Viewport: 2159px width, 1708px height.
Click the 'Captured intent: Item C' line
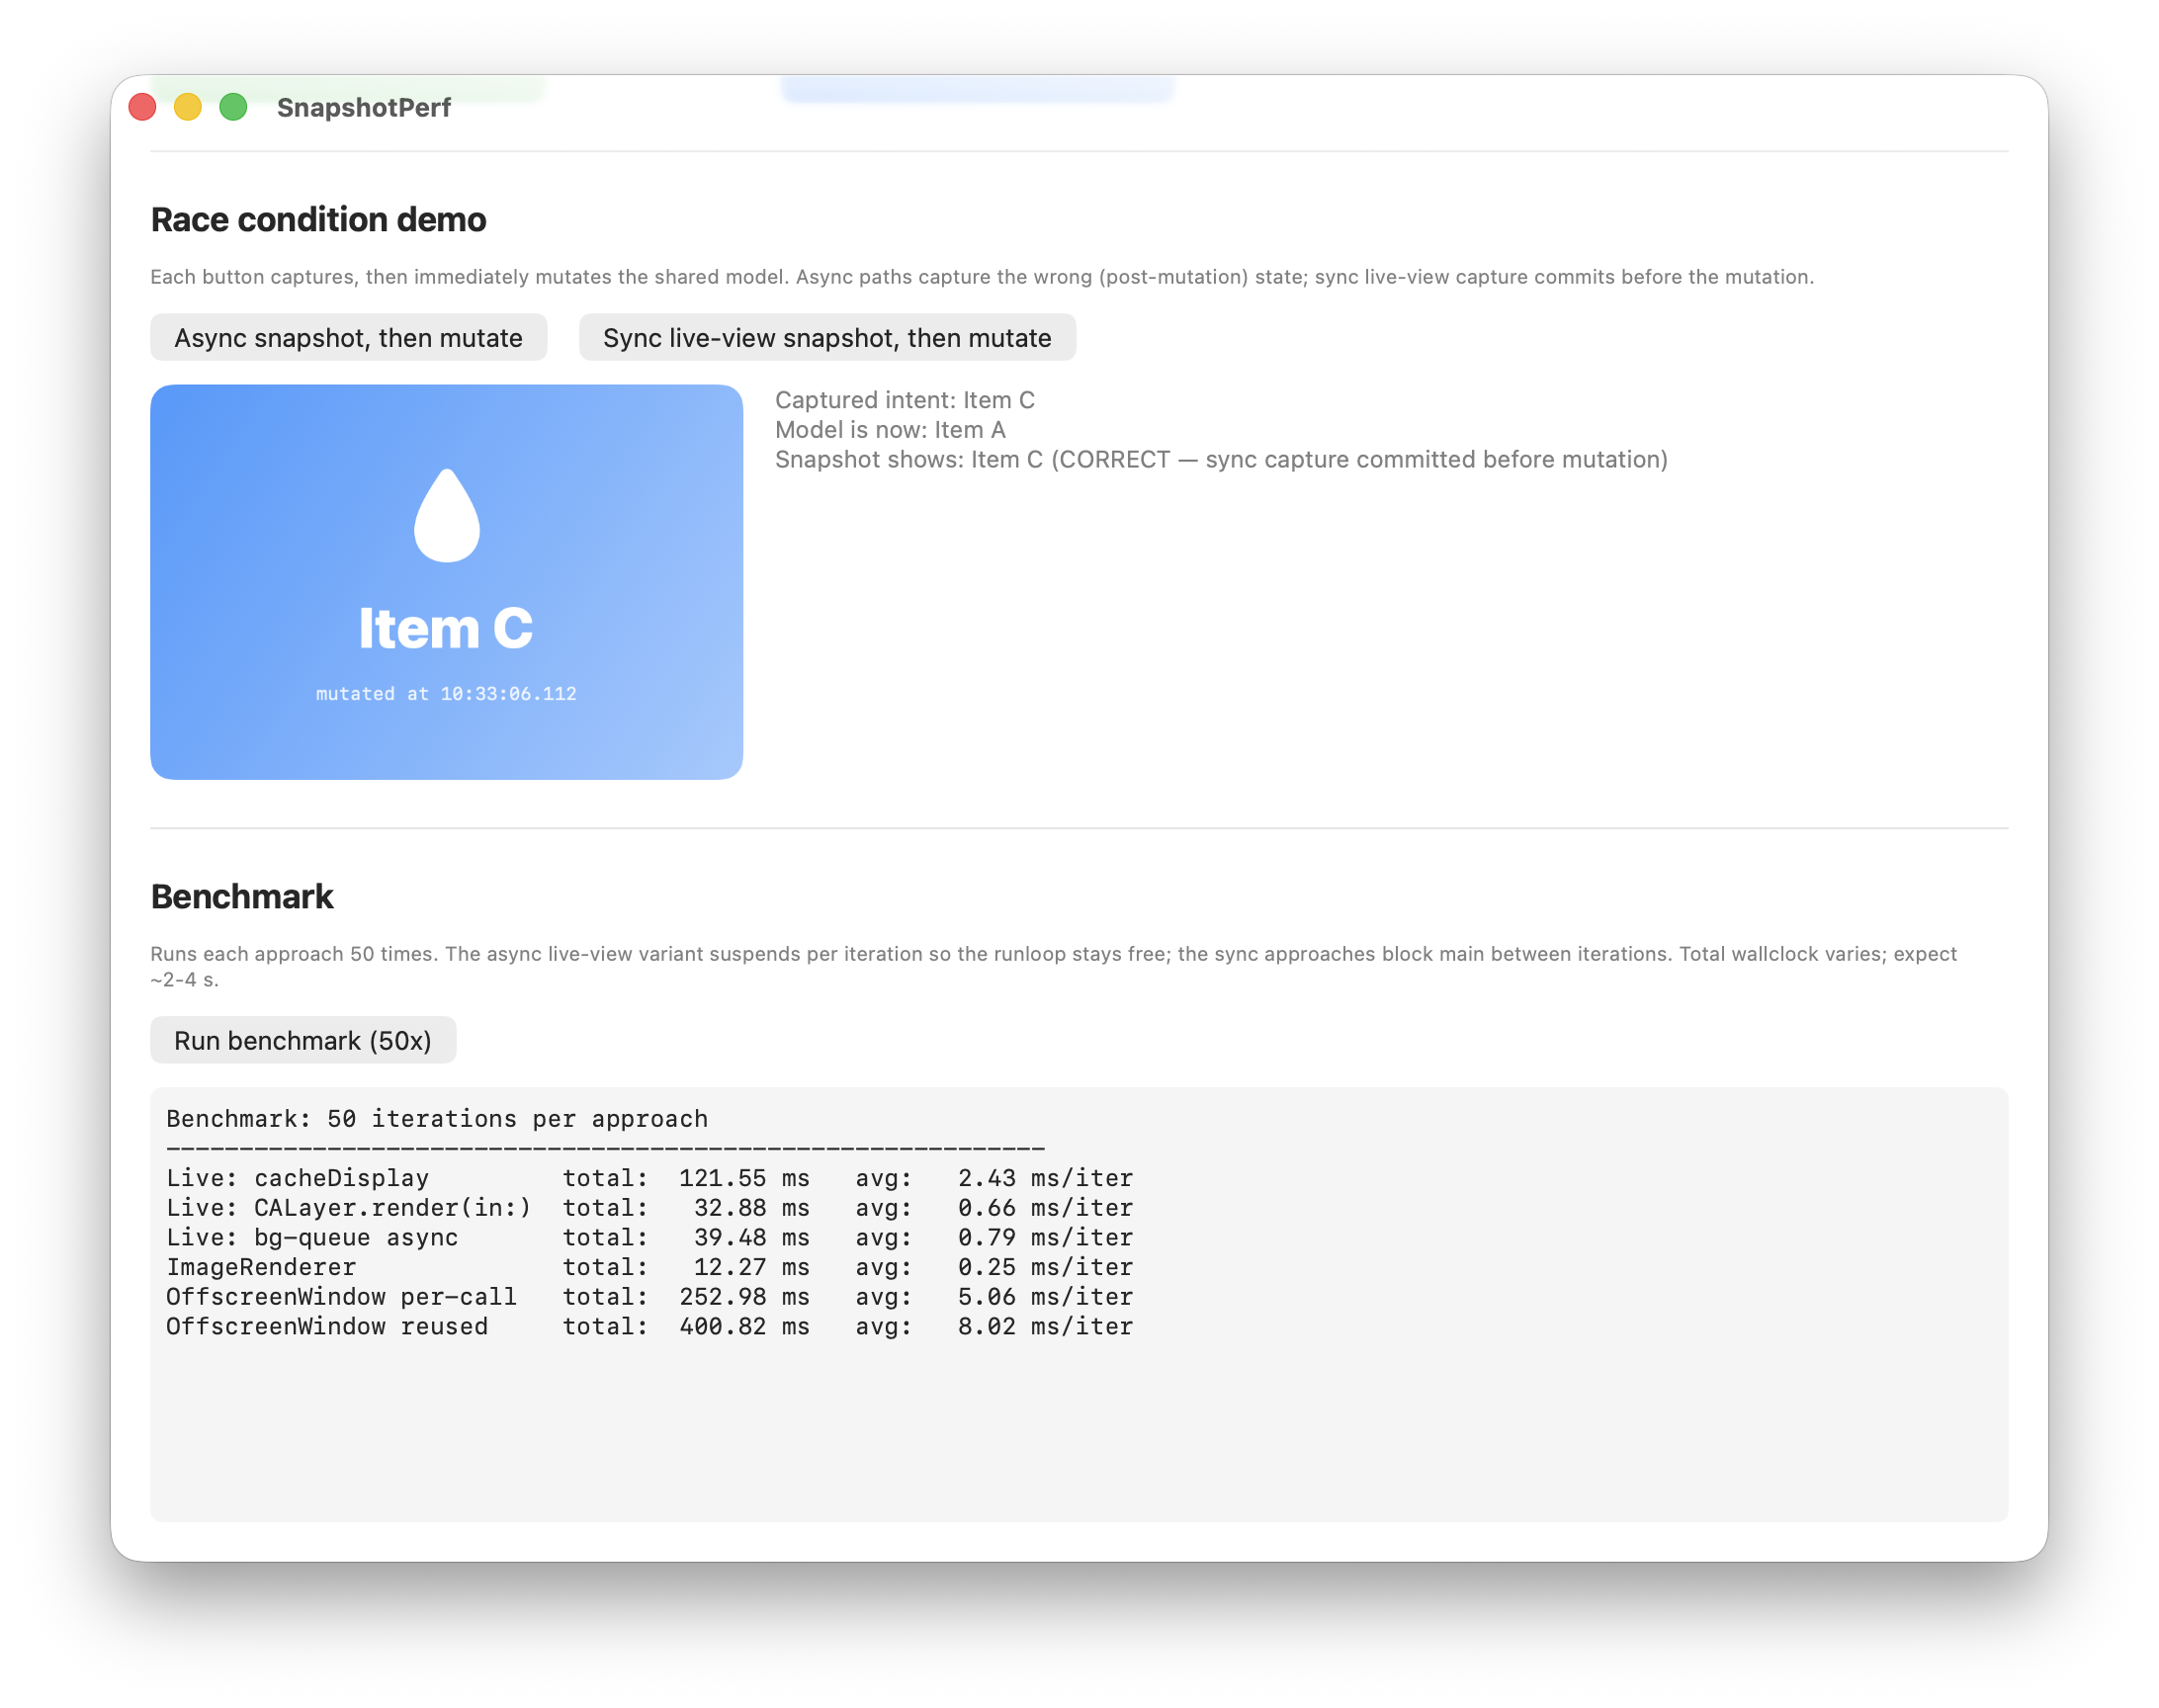pyautogui.click(x=904, y=400)
